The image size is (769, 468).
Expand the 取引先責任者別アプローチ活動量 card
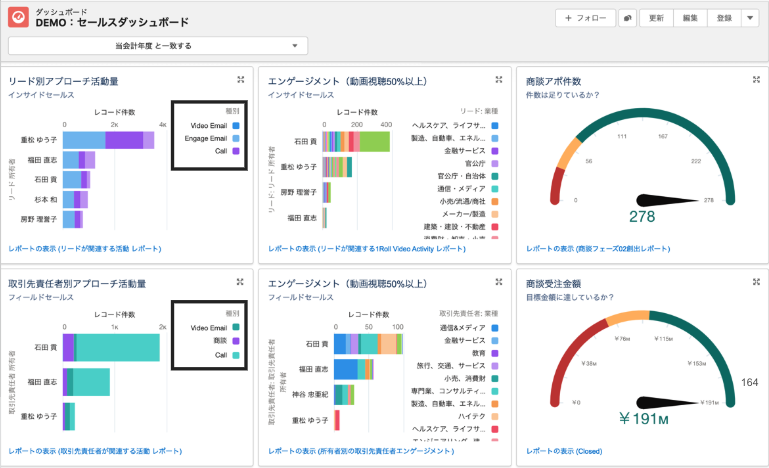click(240, 282)
